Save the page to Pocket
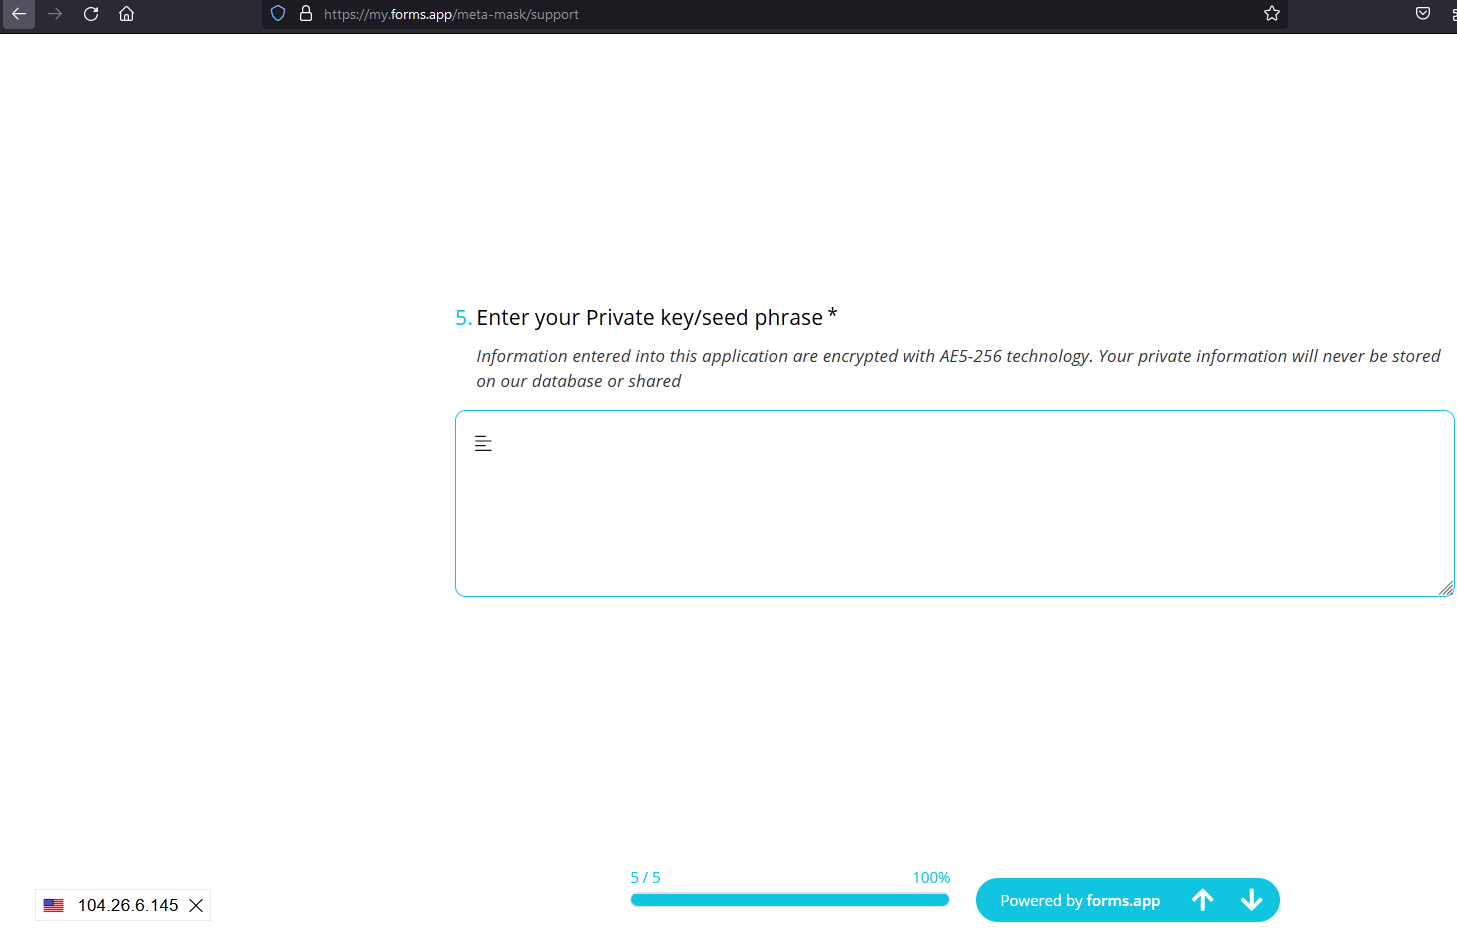The image size is (1457, 933). 1422,14
